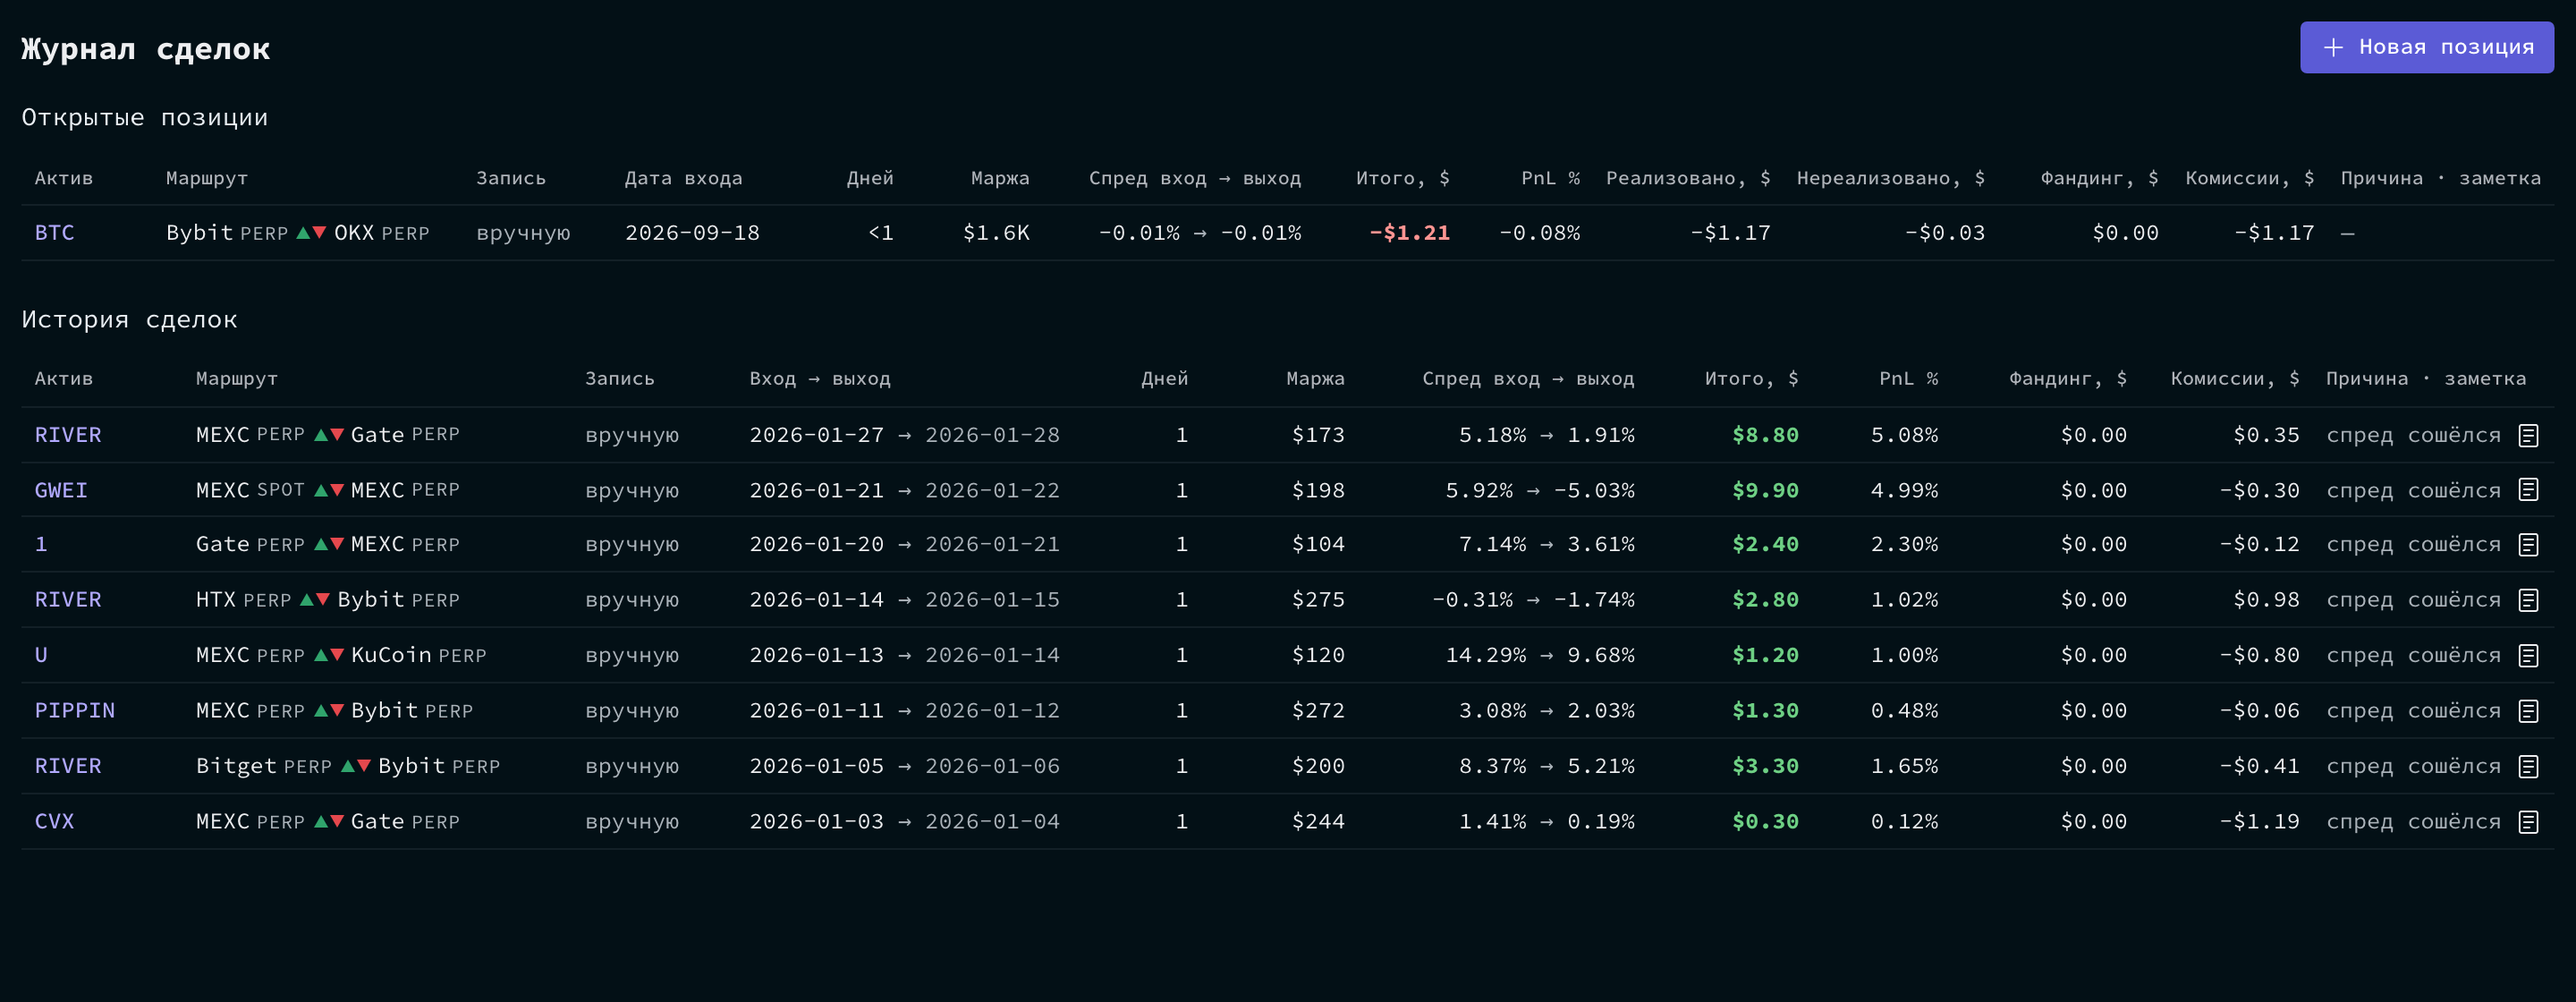
Task: Click the Новая позиция button
Action: click(2426, 47)
